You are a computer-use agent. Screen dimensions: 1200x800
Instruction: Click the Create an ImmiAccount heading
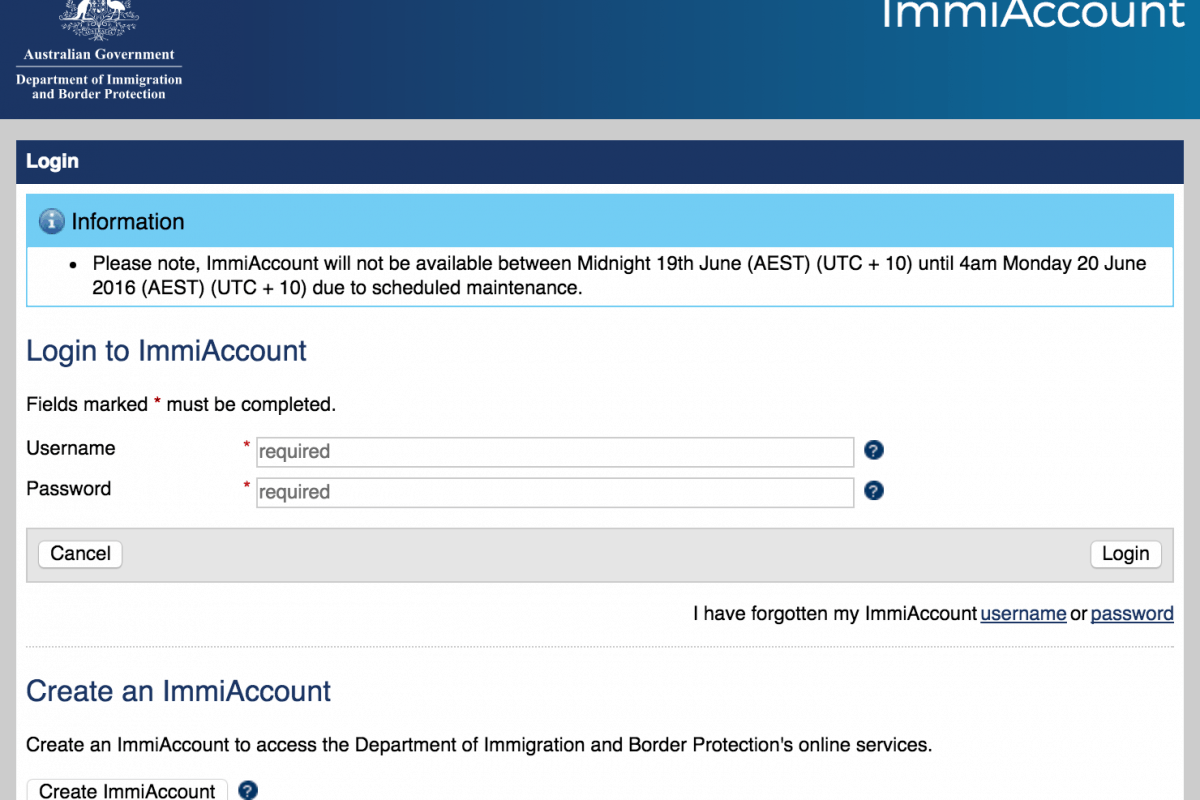tap(178, 691)
